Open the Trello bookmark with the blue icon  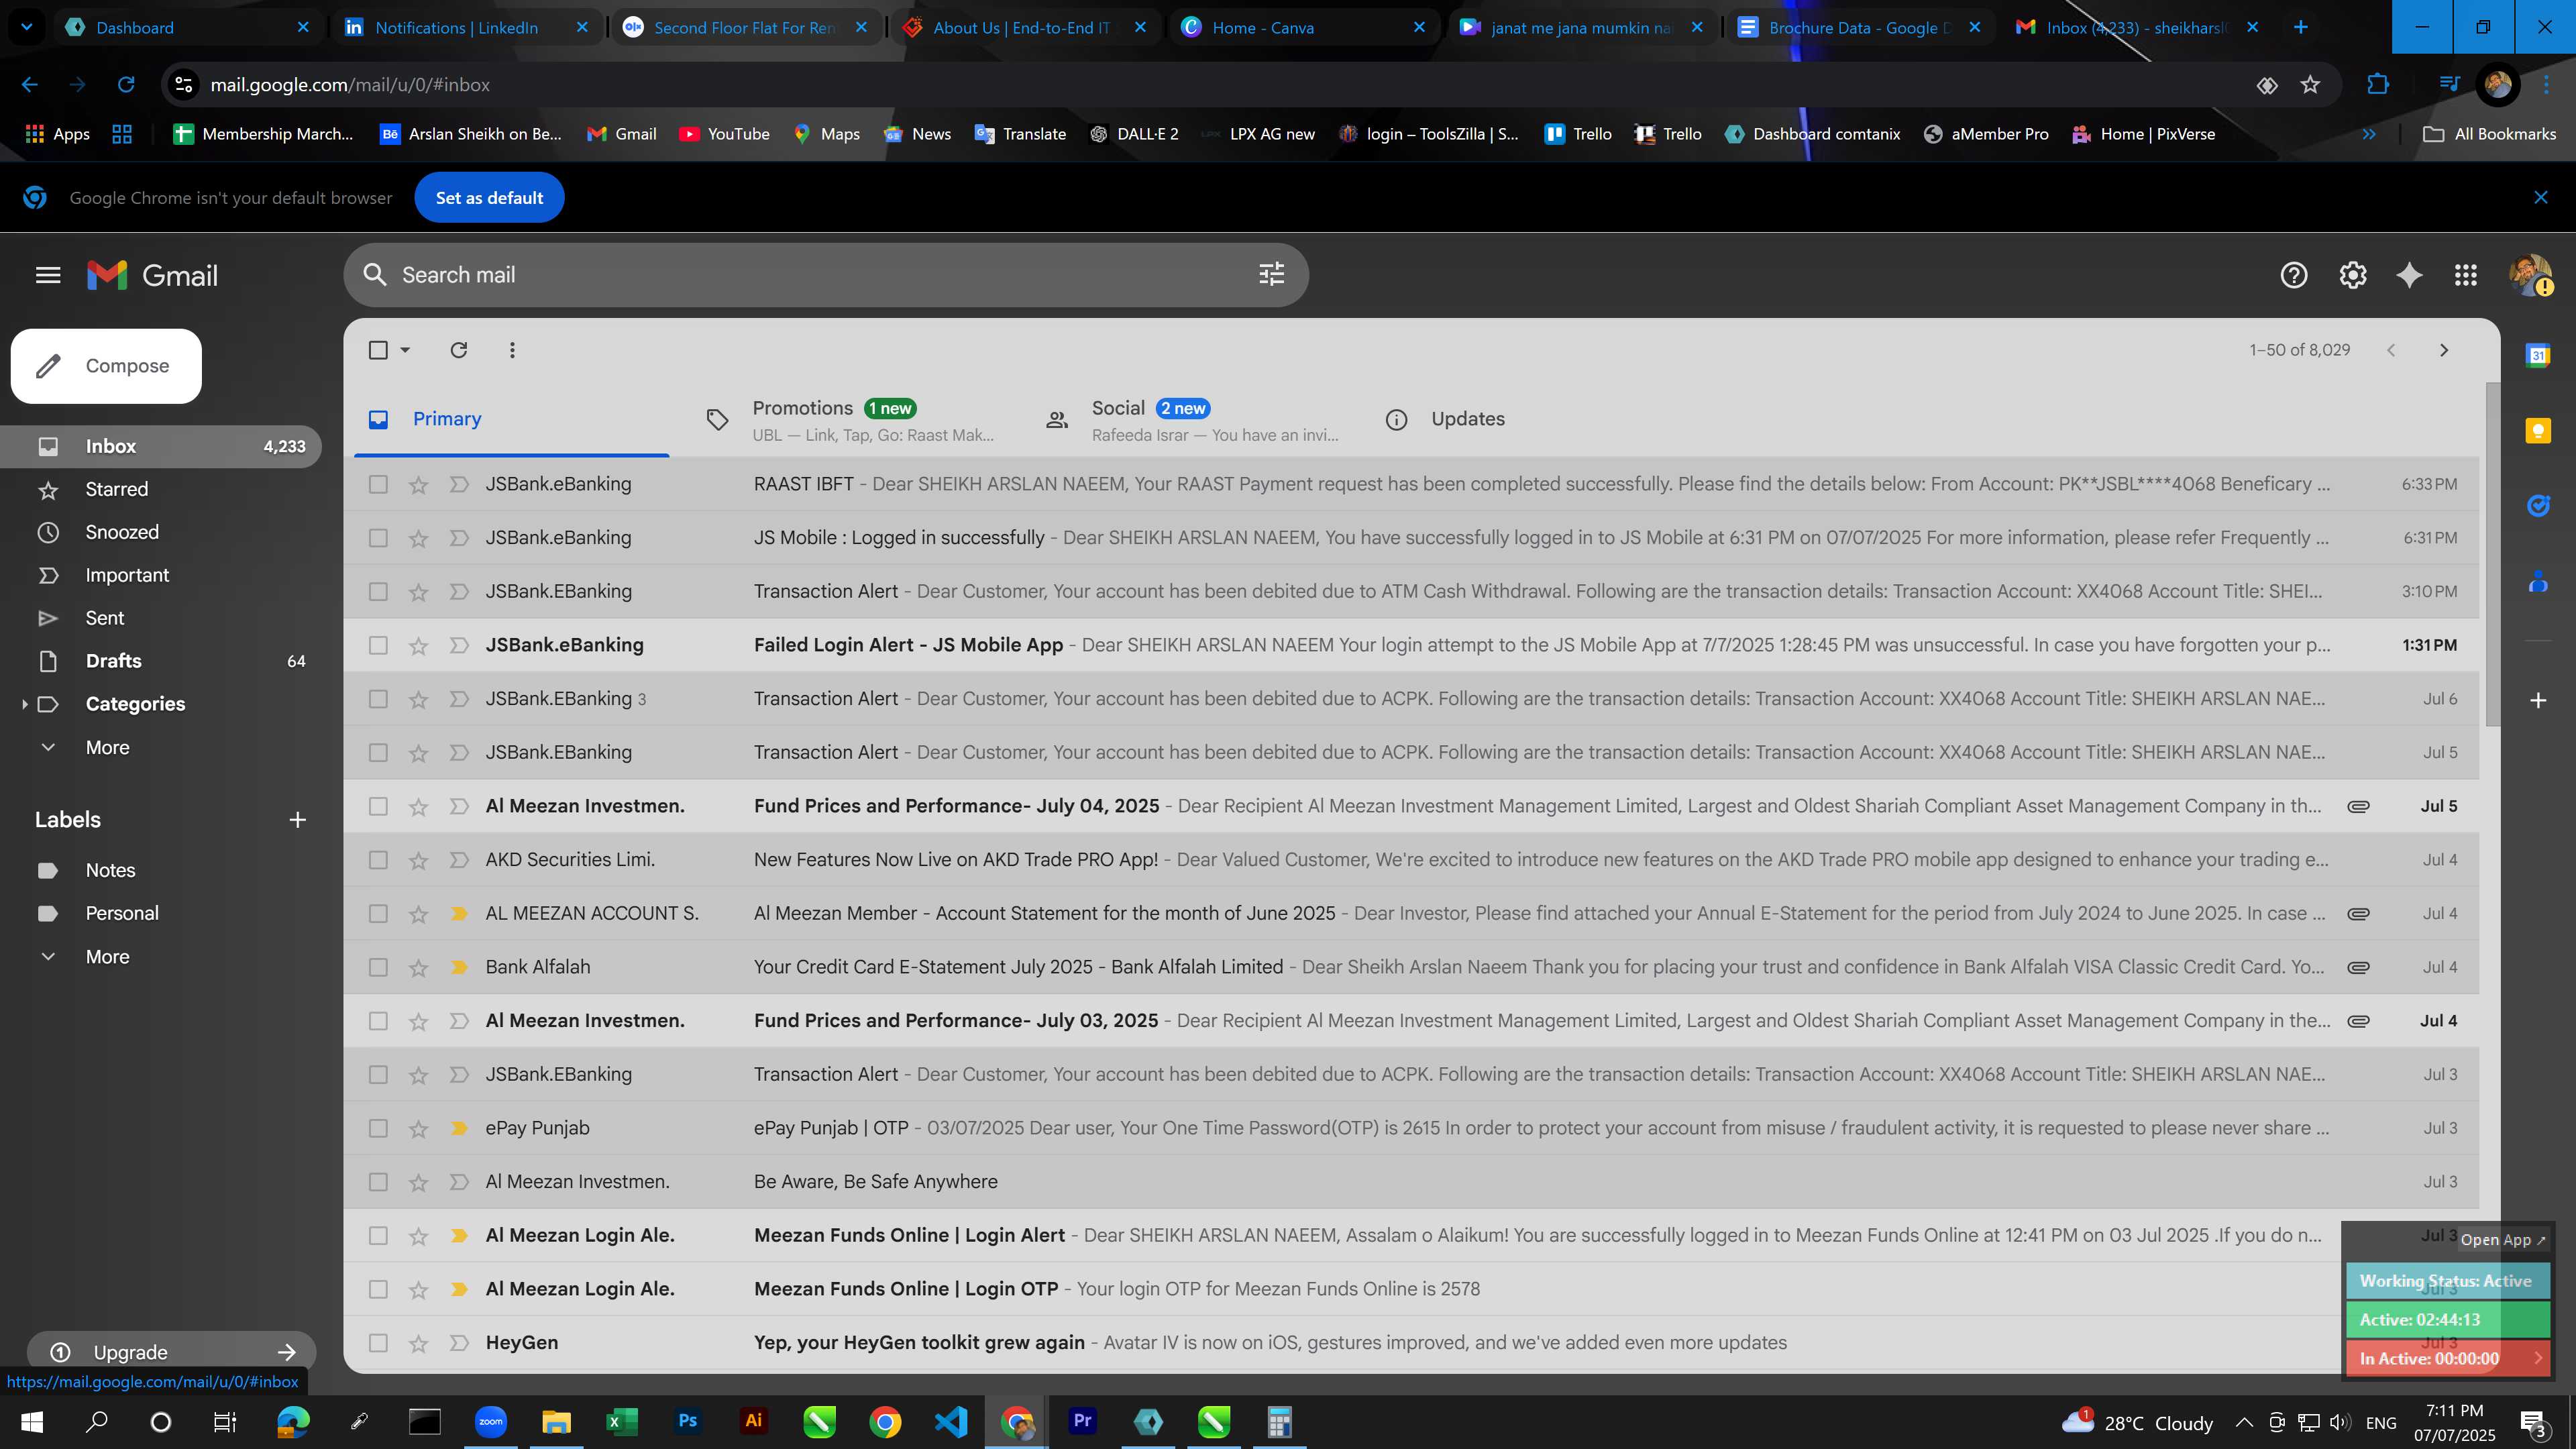1577,134
